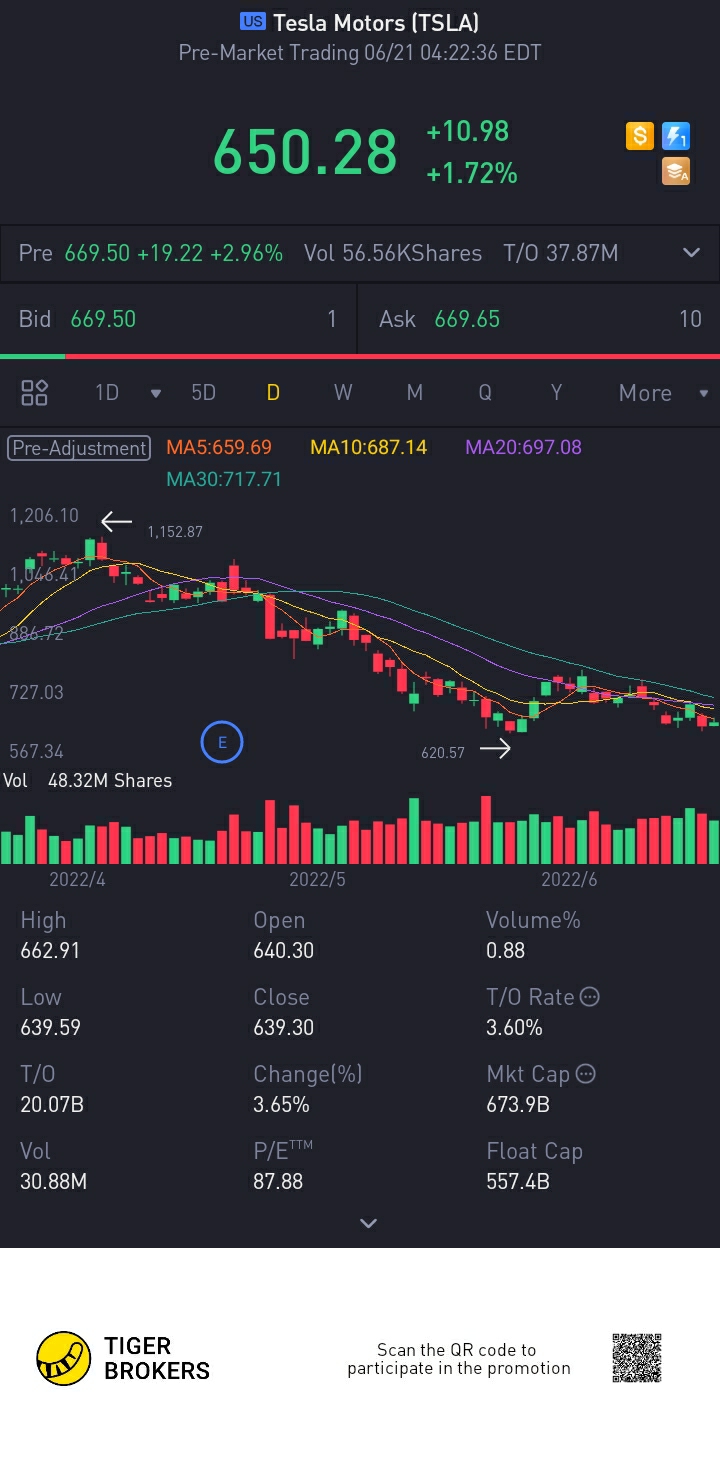
Task: Switch to the Y yearly chart tab
Action: [x=557, y=393]
